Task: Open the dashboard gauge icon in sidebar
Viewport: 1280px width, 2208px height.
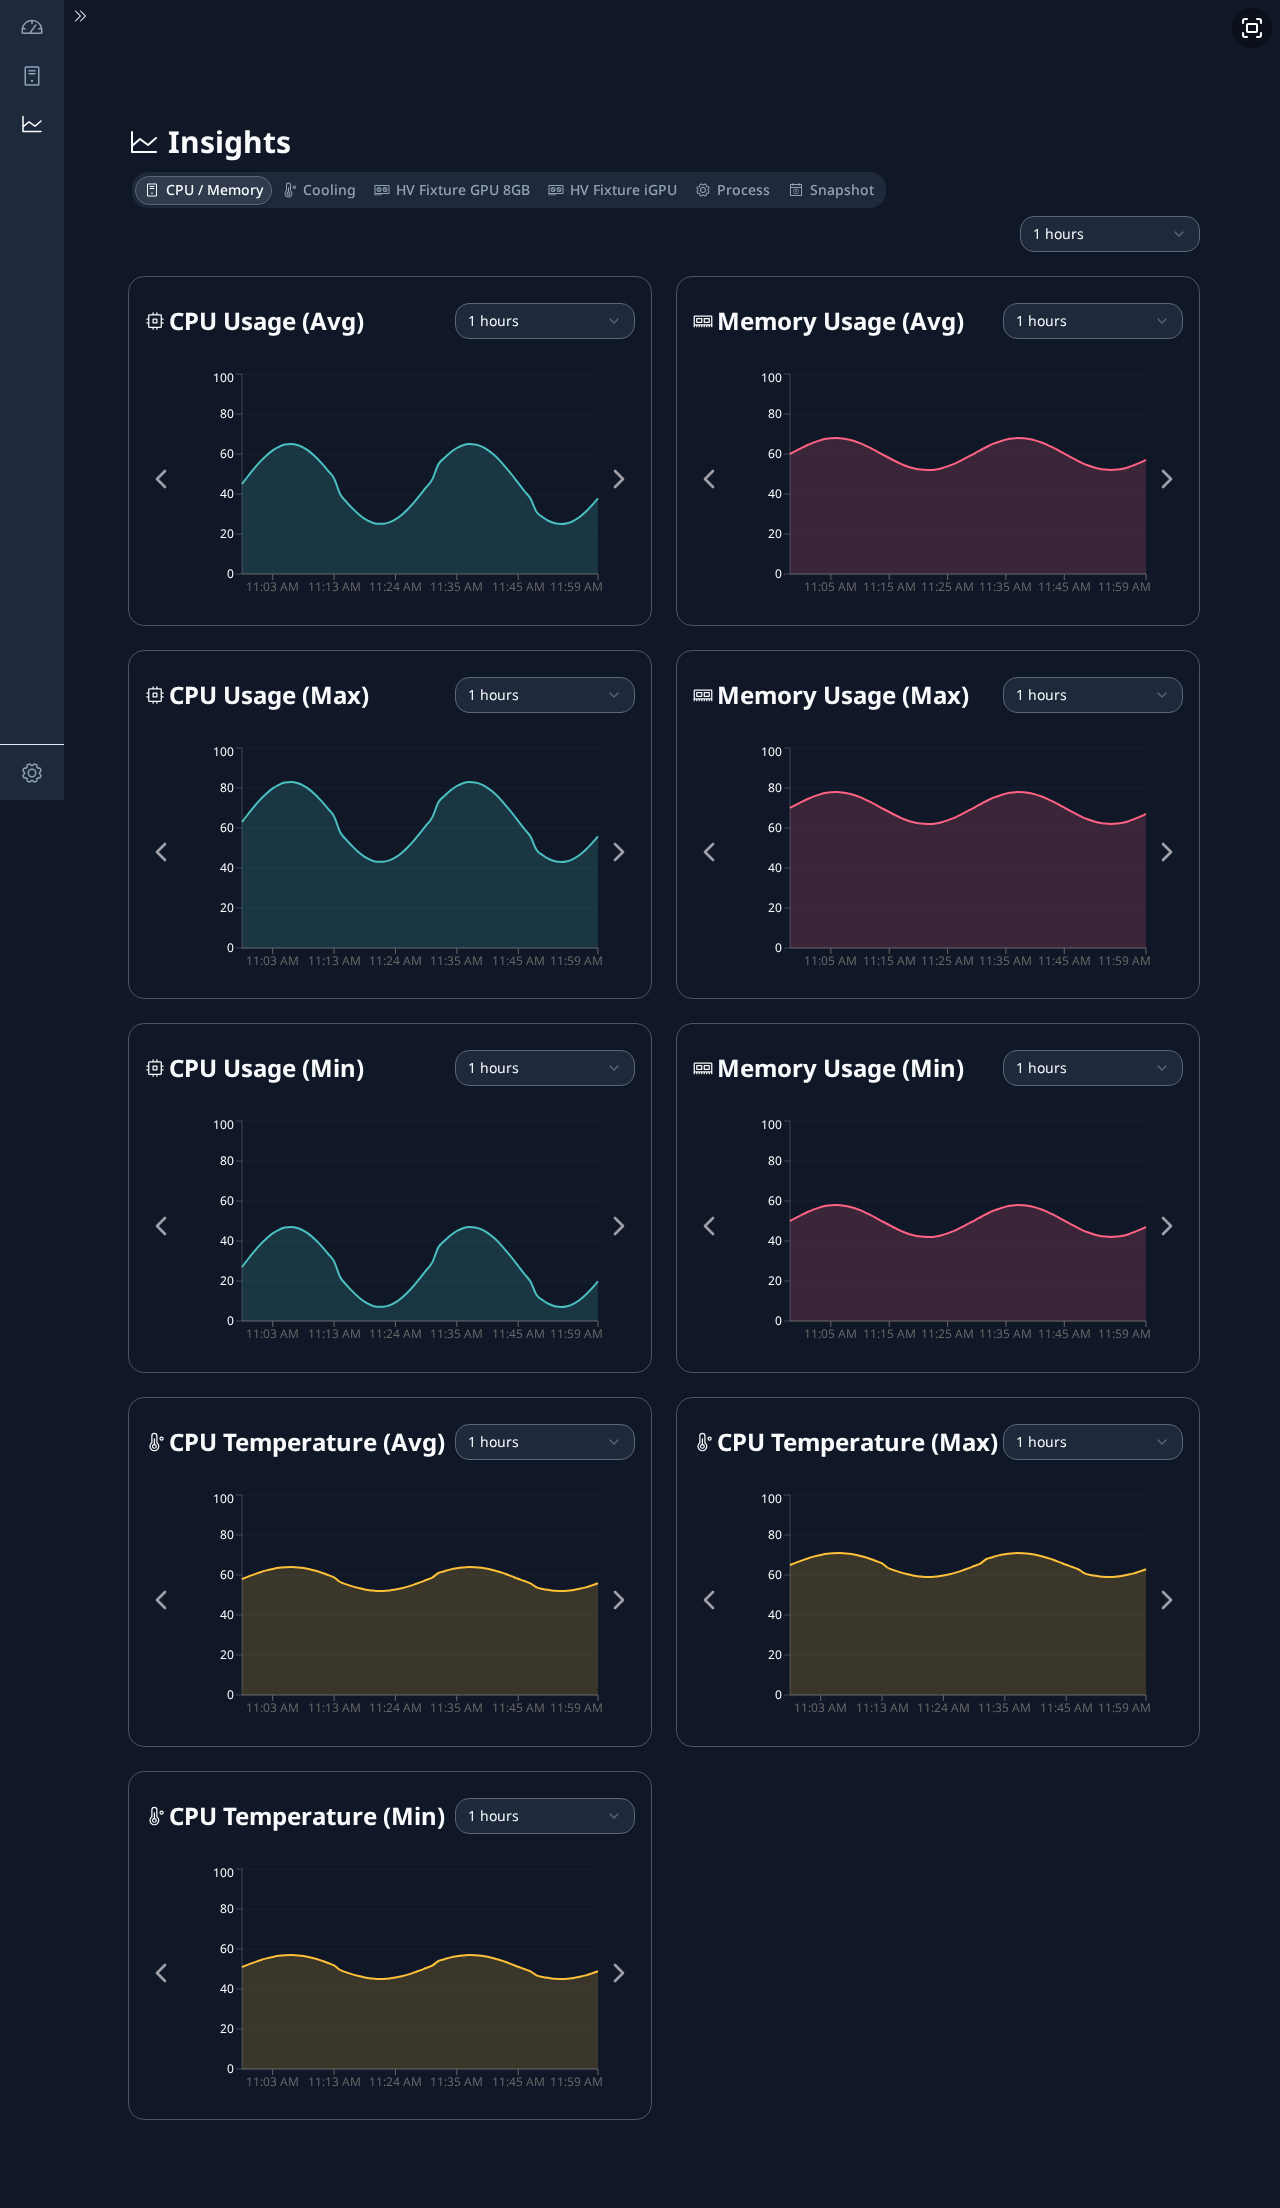Action: [x=32, y=27]
